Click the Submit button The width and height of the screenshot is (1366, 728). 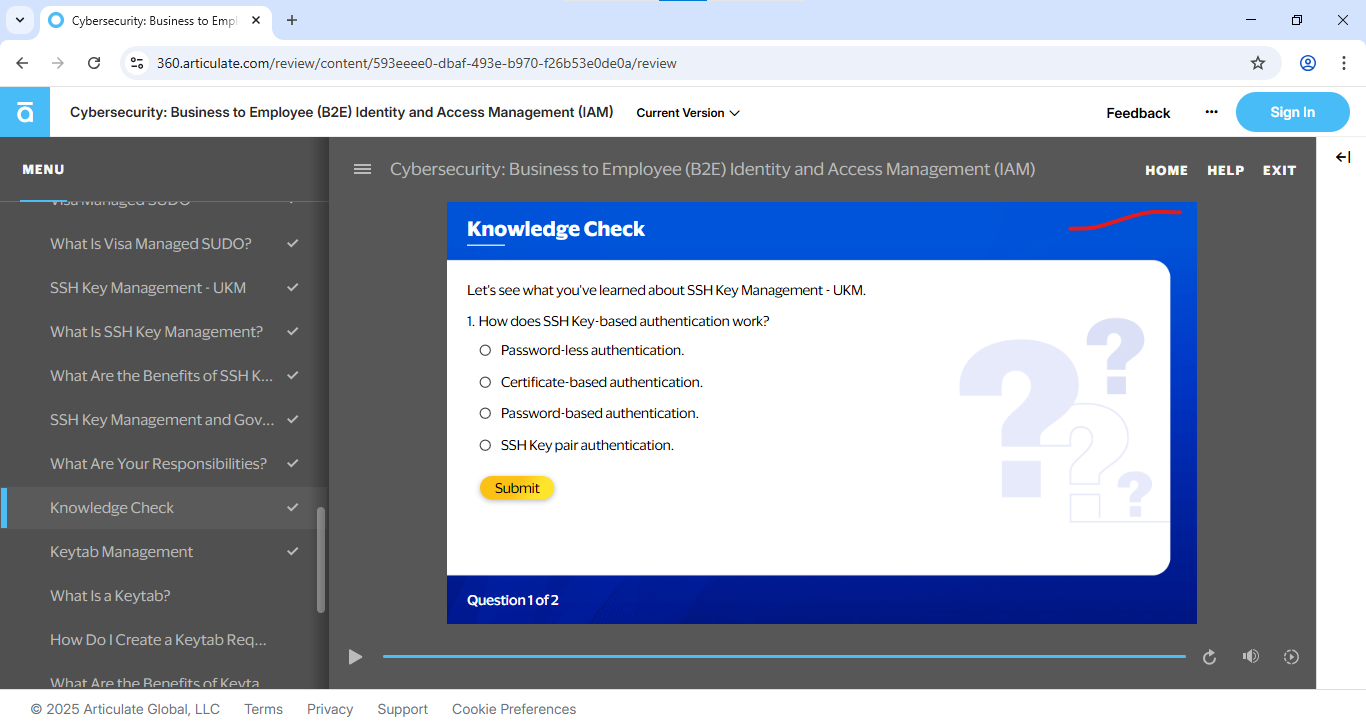tap(517, 488)
